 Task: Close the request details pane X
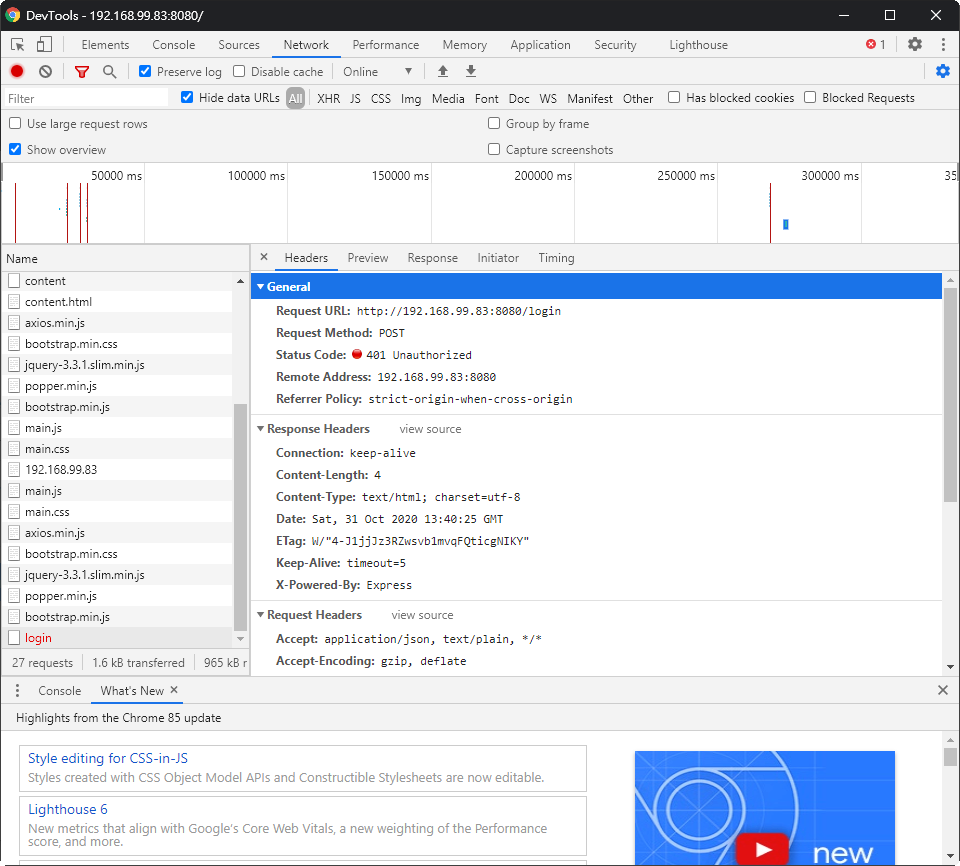point(264,257)
